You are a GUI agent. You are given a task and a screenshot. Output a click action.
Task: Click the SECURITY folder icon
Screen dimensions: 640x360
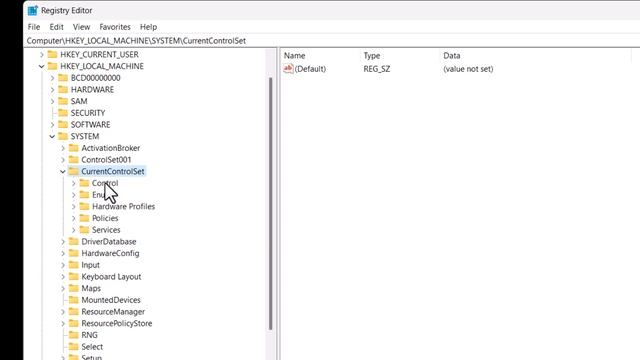pyautogui.click(x=63, y=113)
